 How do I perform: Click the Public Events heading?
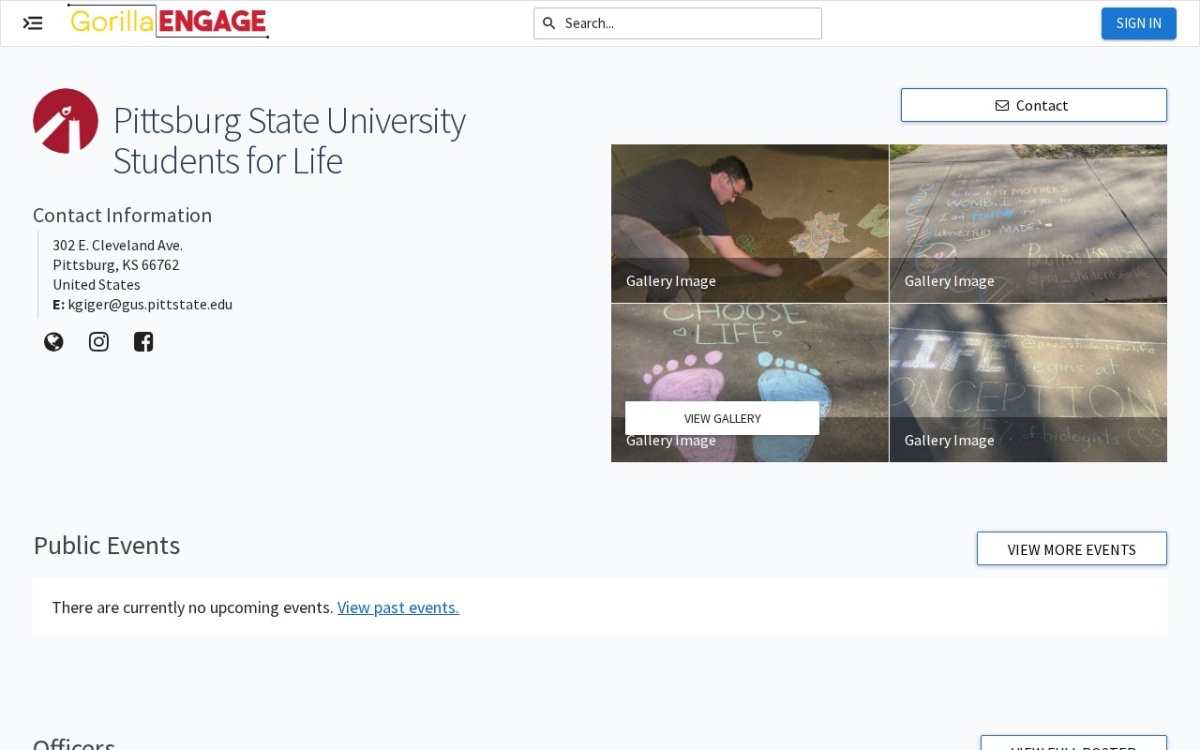tap(107, 545)
